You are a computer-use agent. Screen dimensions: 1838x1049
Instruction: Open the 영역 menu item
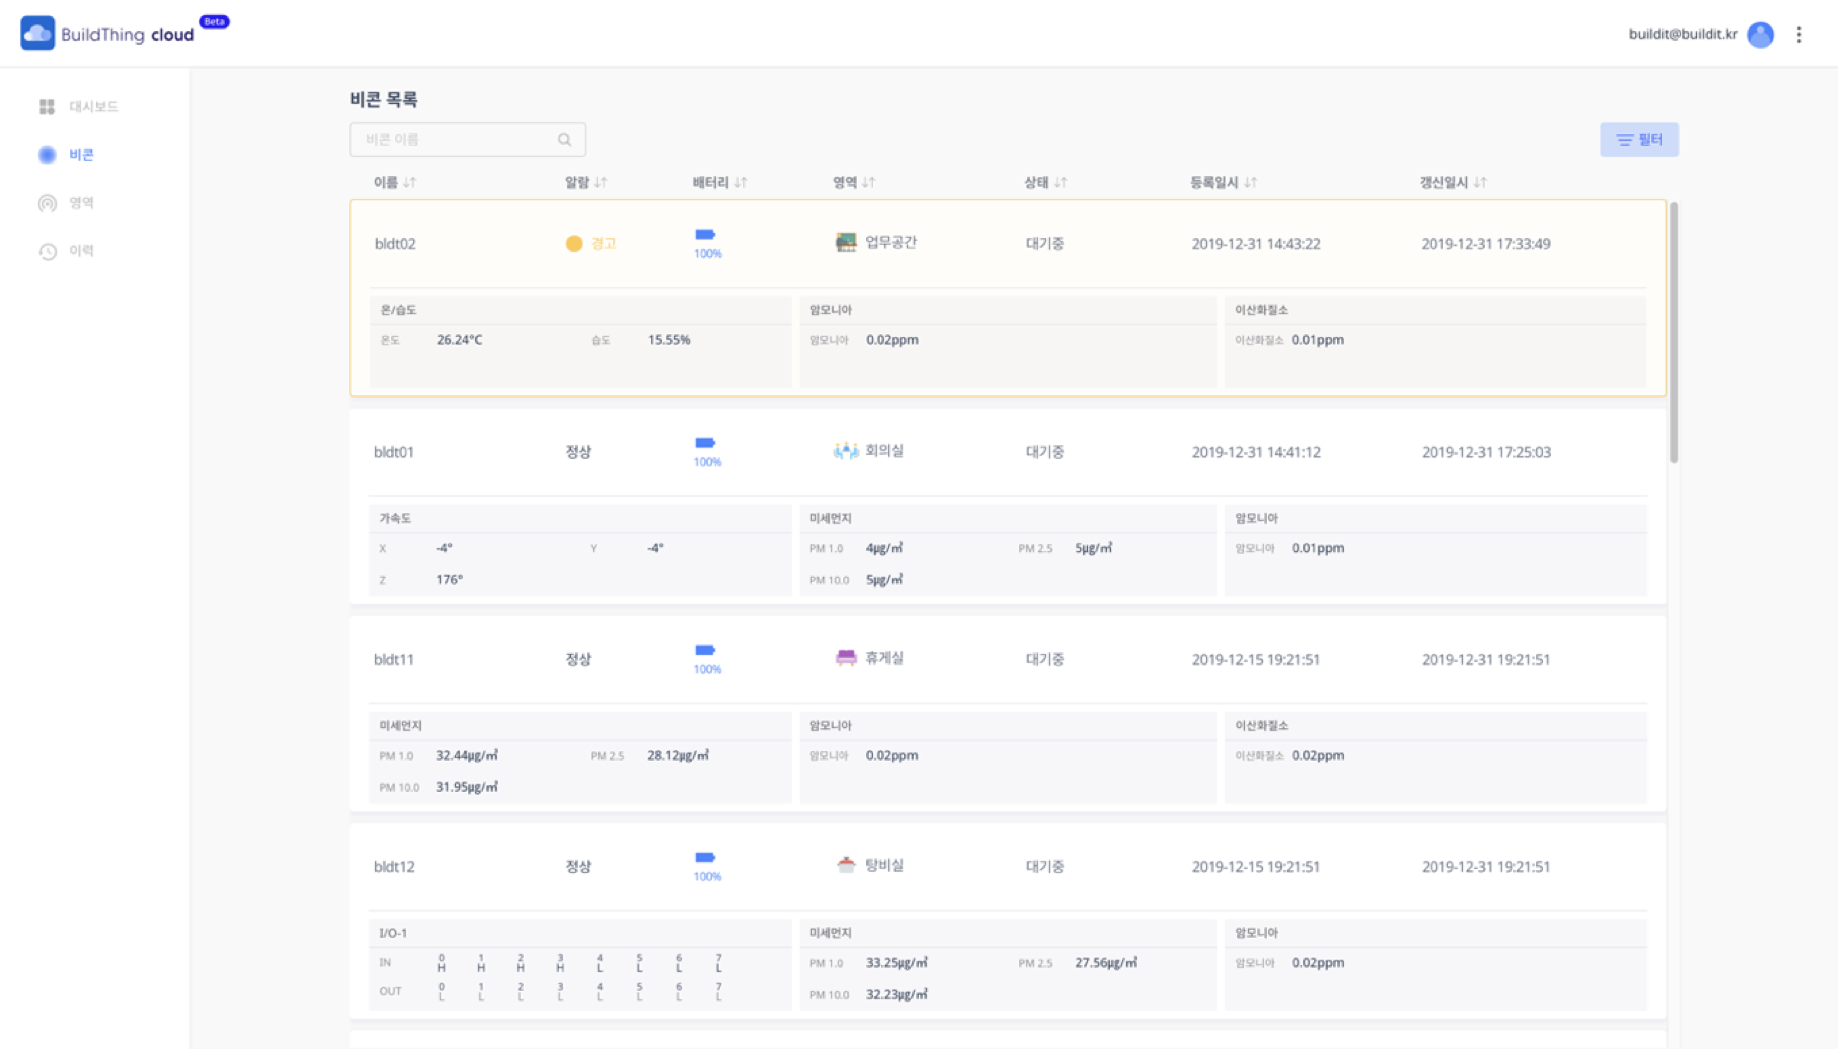point(81,203)
